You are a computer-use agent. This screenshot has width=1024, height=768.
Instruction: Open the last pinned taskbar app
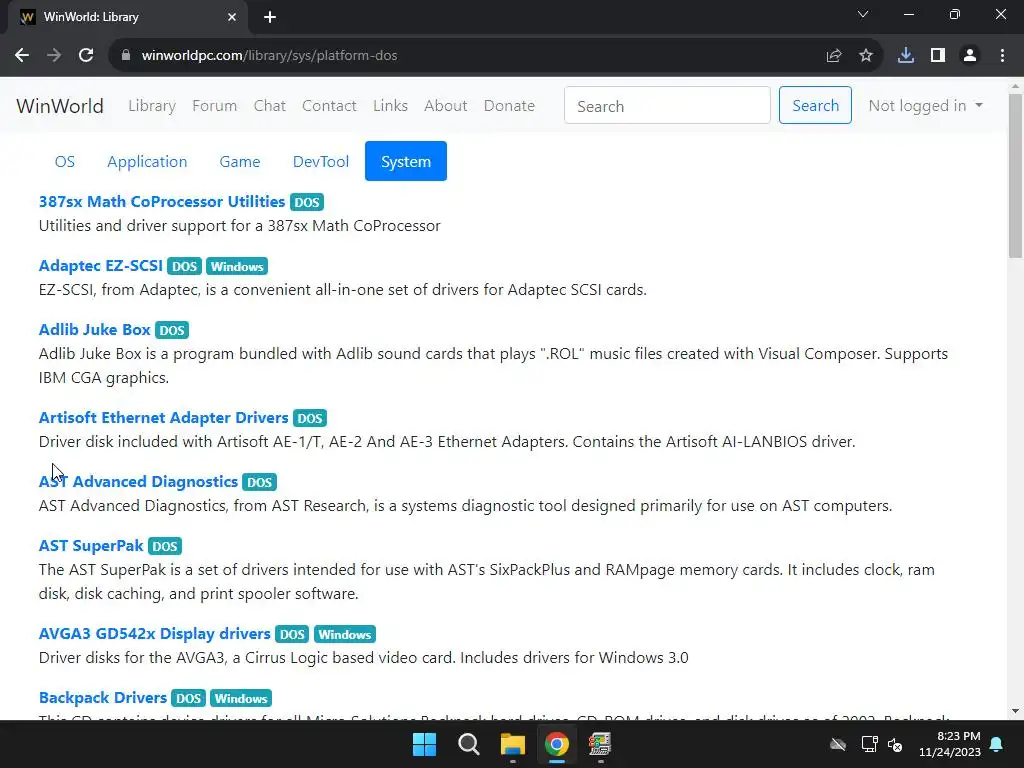(x=600, y=744)
